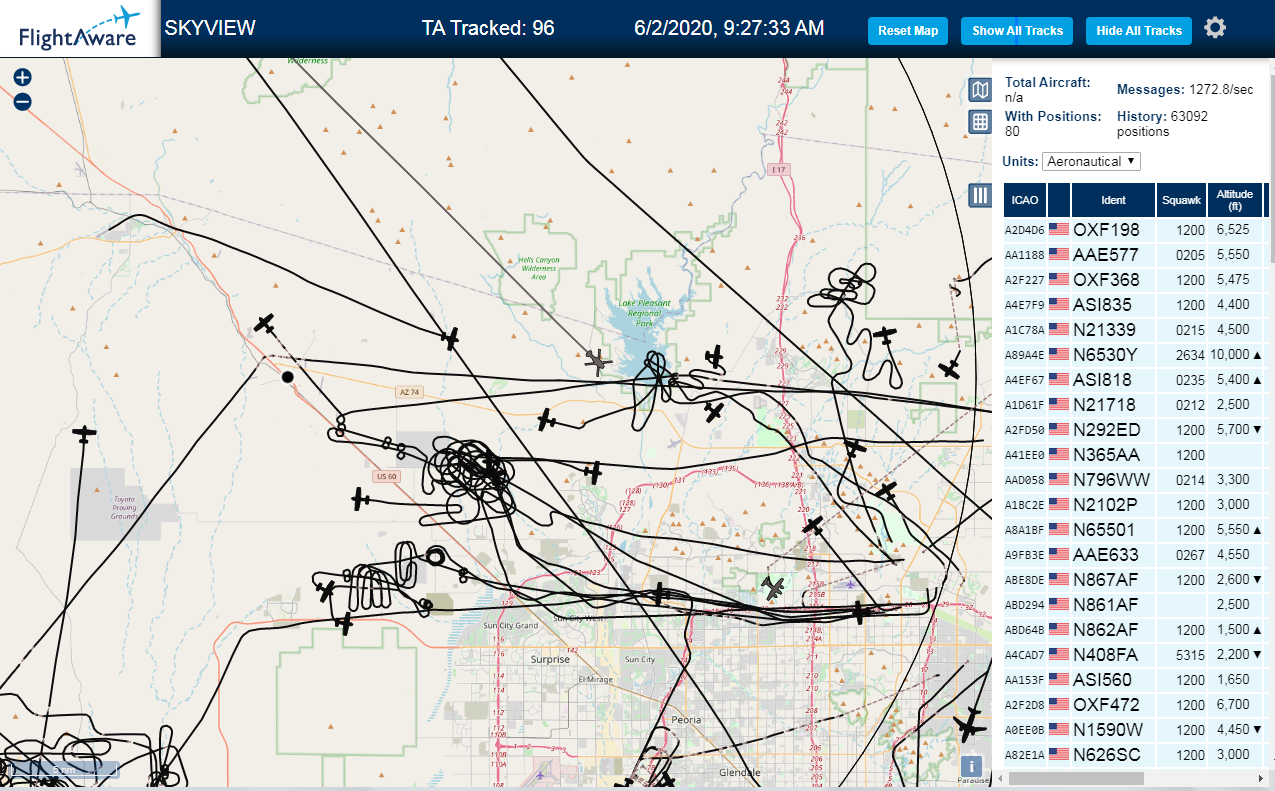The image size is (1275, 791).
Task: Click the Messages rate statistic
Action: point(1185,90)
